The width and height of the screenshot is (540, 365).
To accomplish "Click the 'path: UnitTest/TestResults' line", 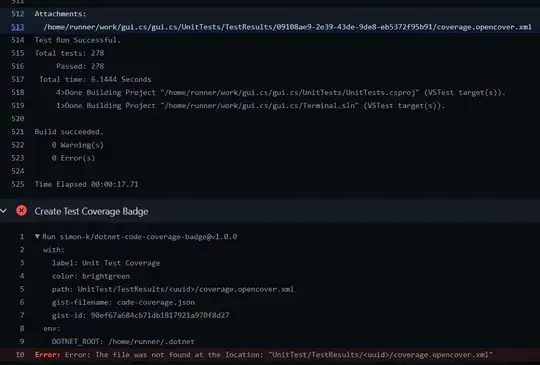I will tap(173, 289).
